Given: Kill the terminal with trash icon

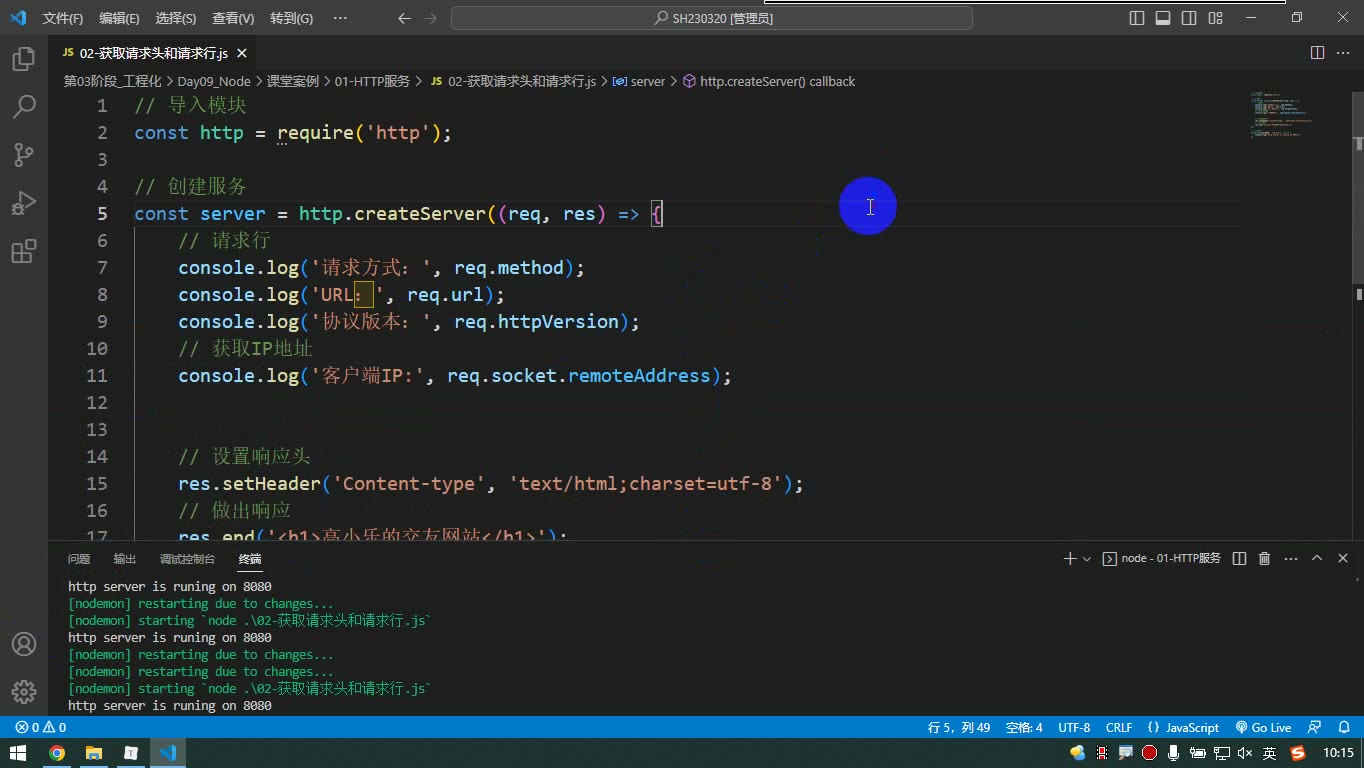Looking at the screenshot, I should (1264, 559).
